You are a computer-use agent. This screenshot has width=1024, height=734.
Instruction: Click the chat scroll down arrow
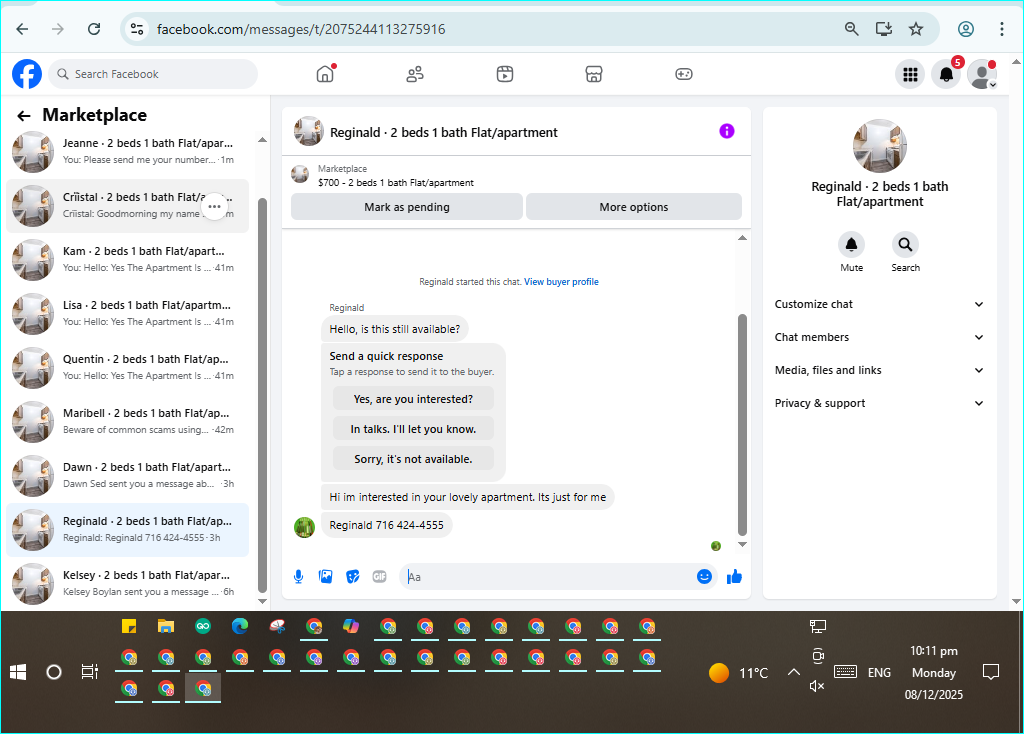tap(742, 545)
